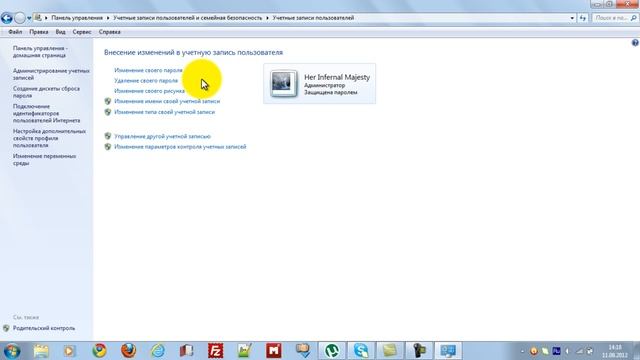Screen dimensions: 640x360
Task: Open Windows Explorer from the taskbar
Action: coord(41,351)
